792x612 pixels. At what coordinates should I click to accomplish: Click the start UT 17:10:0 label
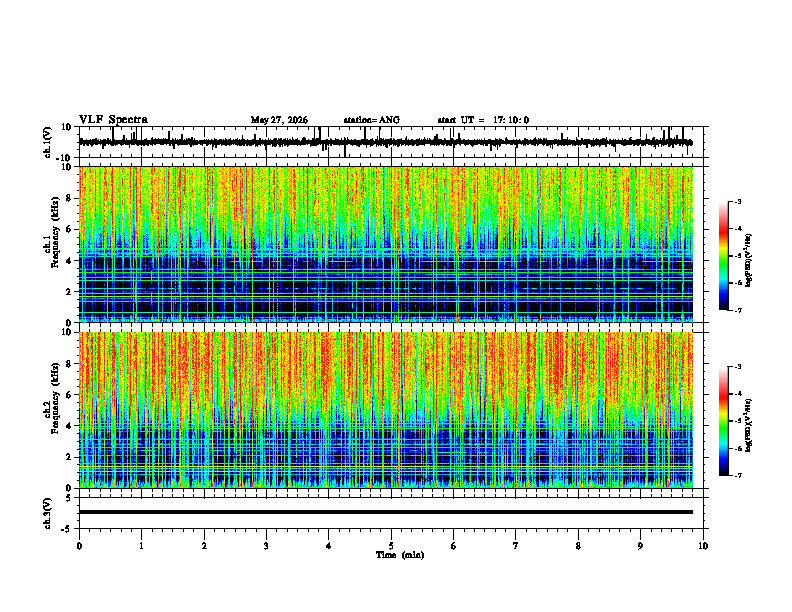pos(483,120)
